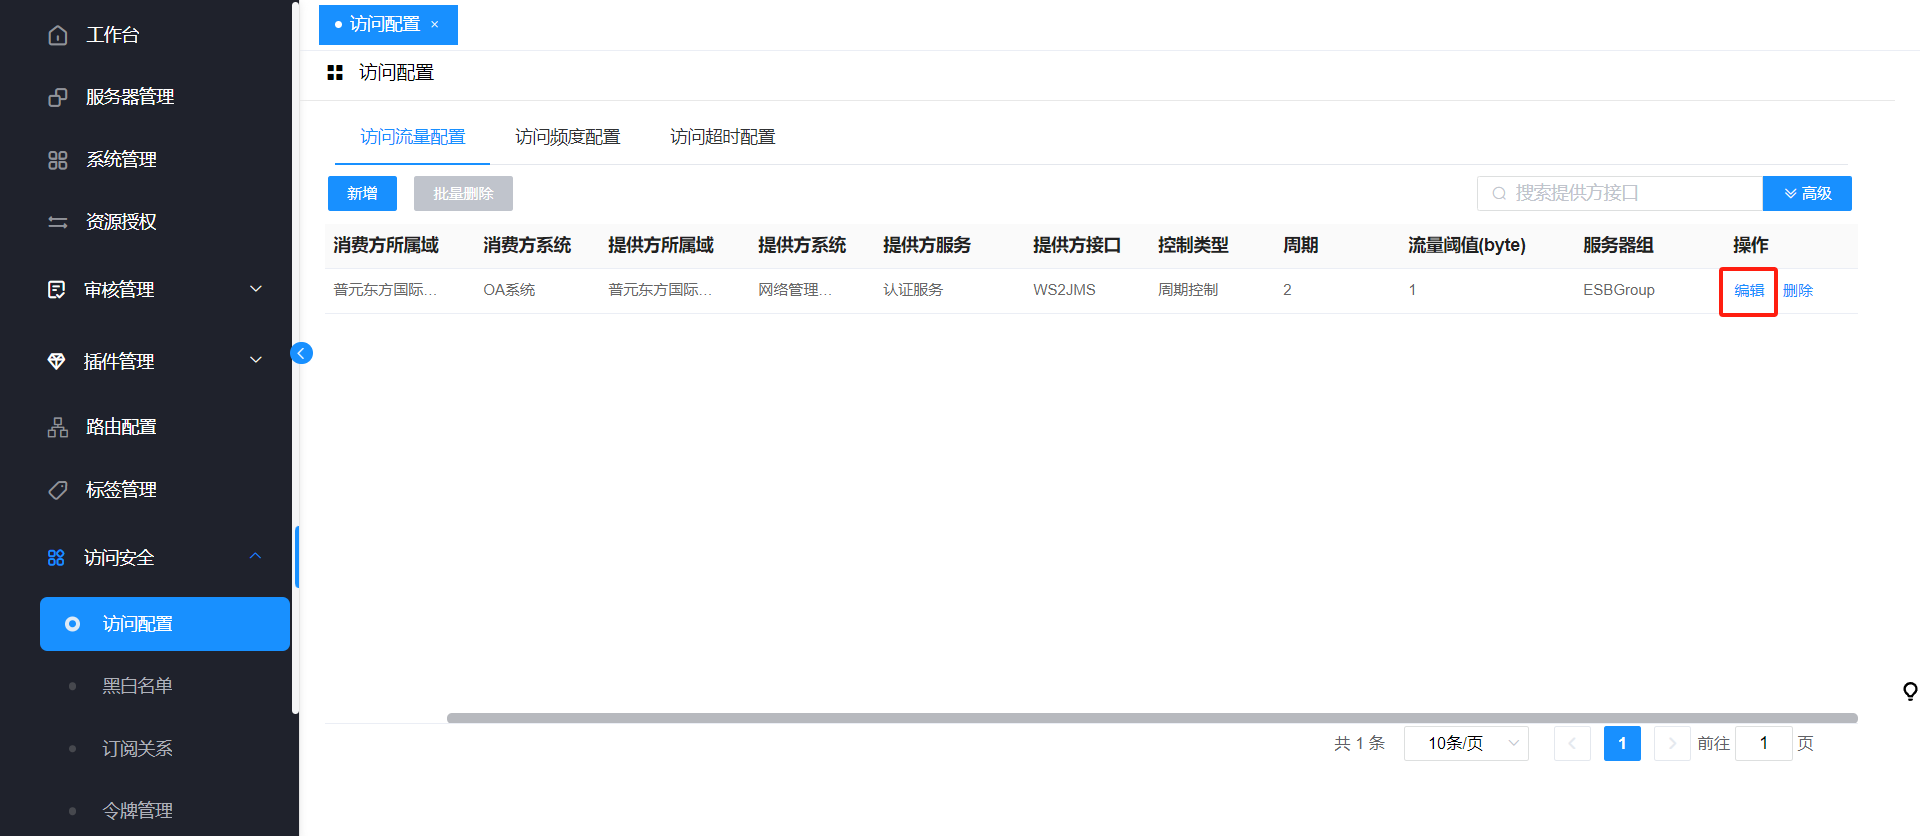1920x836 pixels.
Task: Click the OA系统 table cell
Action: click(x=509, y=290)
